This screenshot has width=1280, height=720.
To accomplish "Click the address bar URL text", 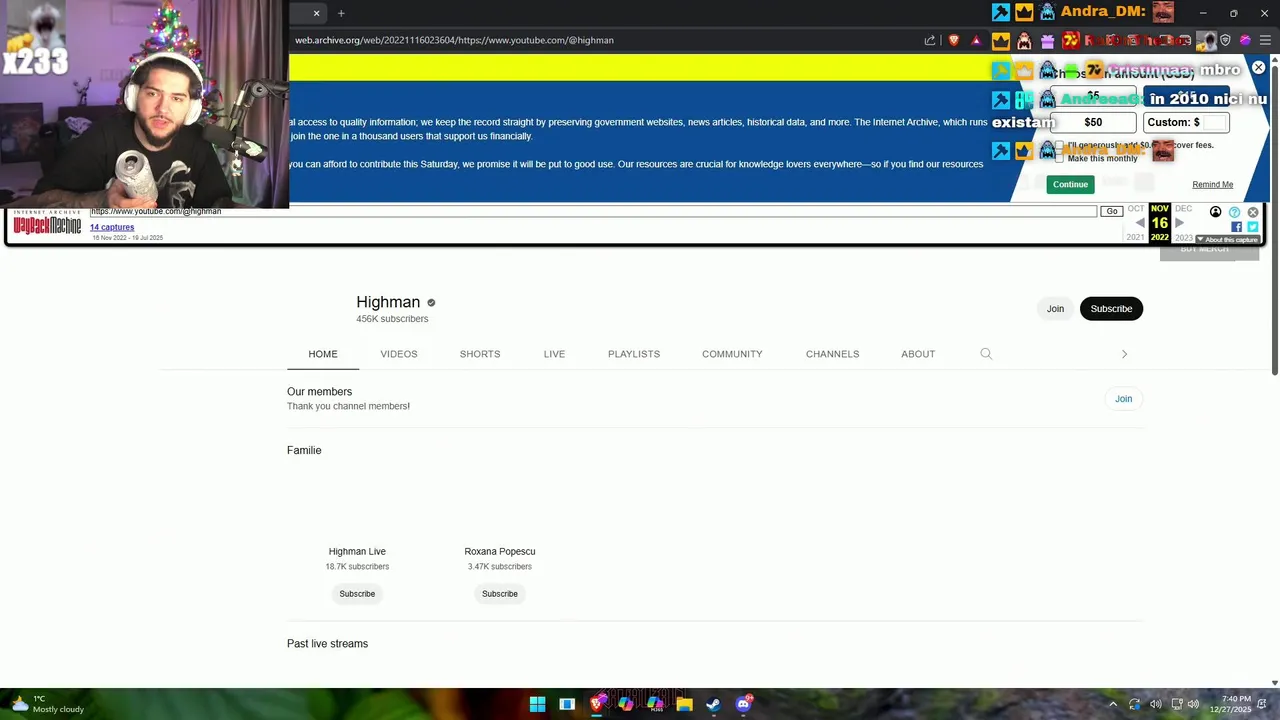I will [454, 40].
